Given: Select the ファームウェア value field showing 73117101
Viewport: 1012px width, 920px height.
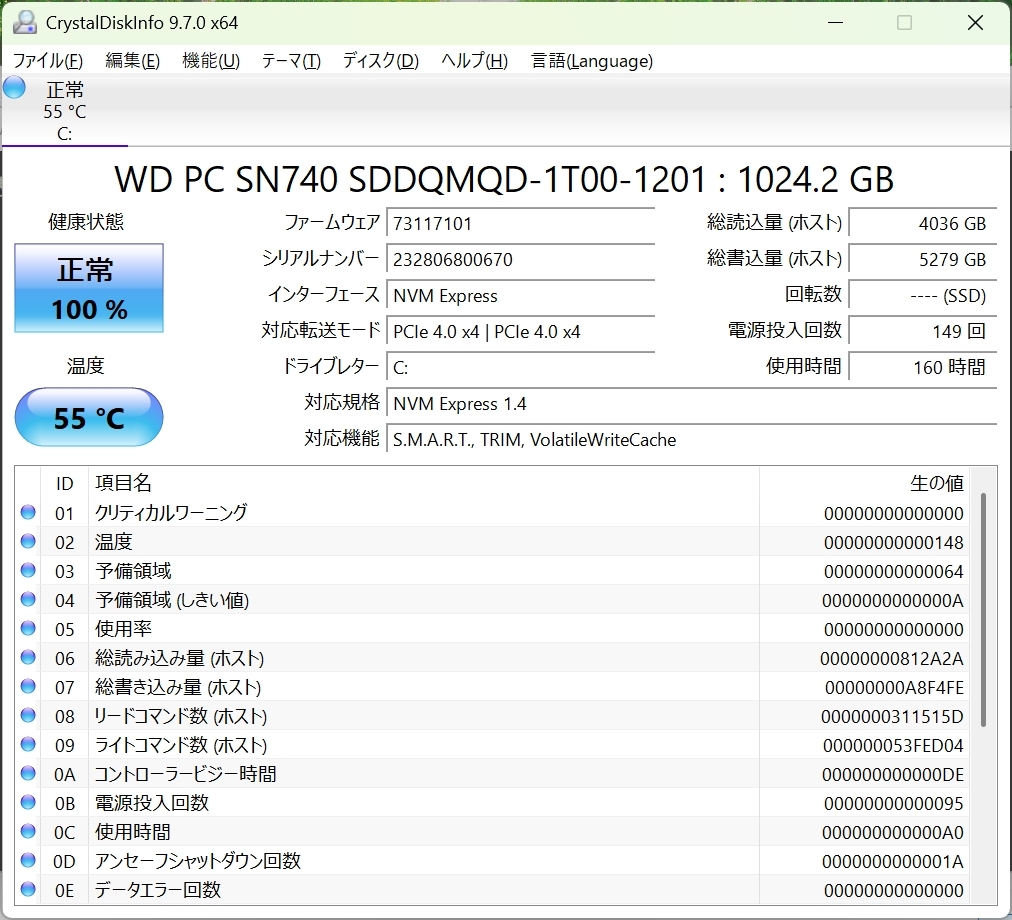Looking at the screenshot, I should click(x=521, y=223).
